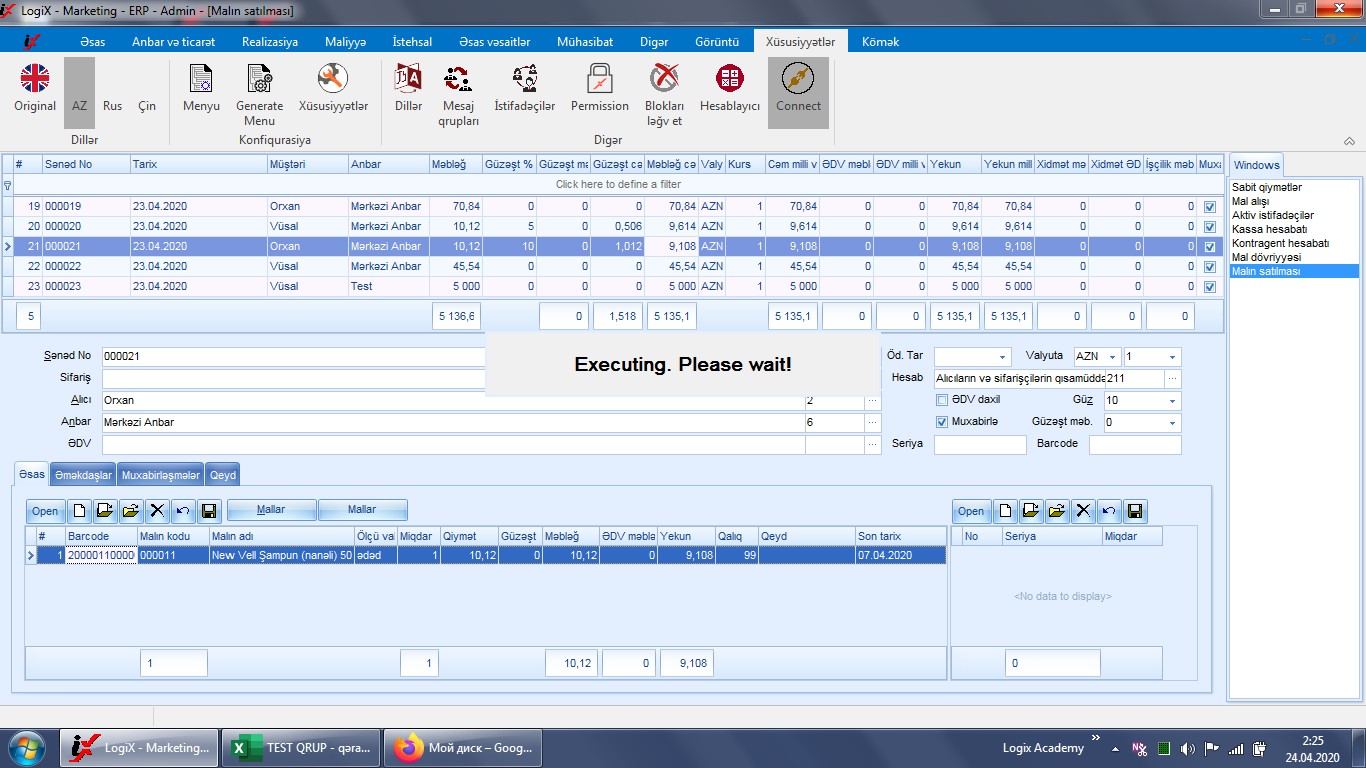This screenshot has height=768, width=1366.
Task: Click the Seriya input field
Action: click(x=980, y=445)
